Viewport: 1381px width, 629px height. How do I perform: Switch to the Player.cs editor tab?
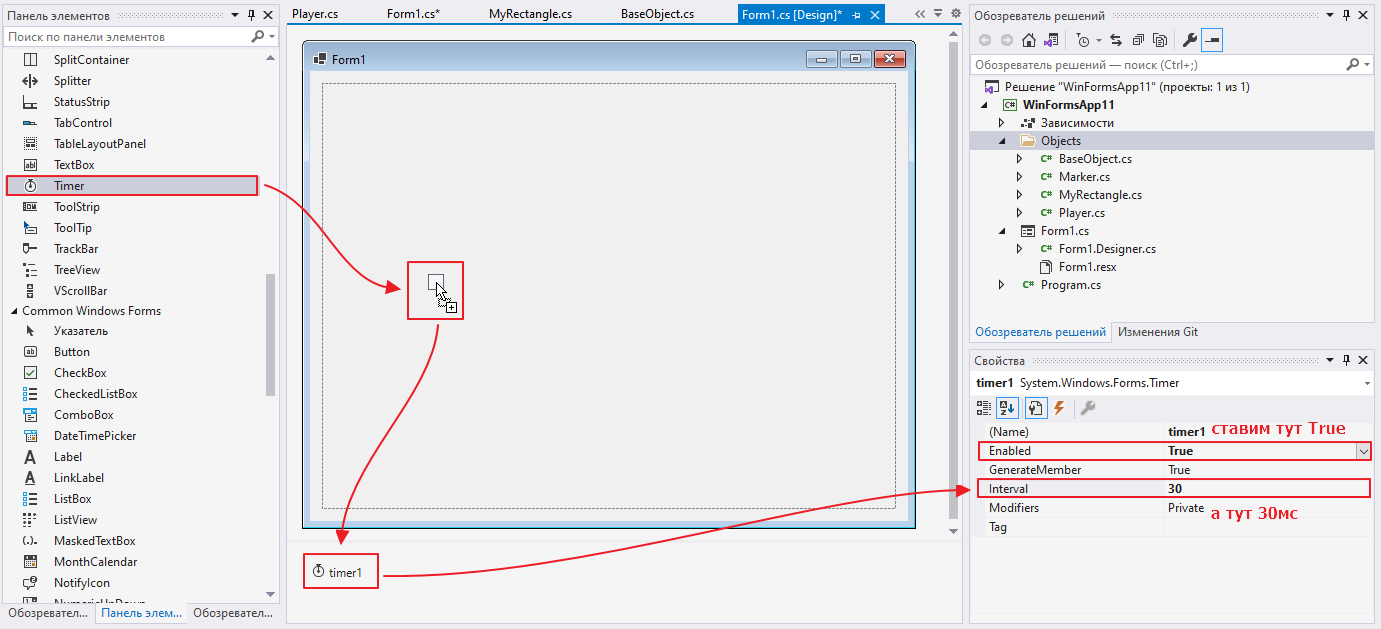(x=315, y=14)
